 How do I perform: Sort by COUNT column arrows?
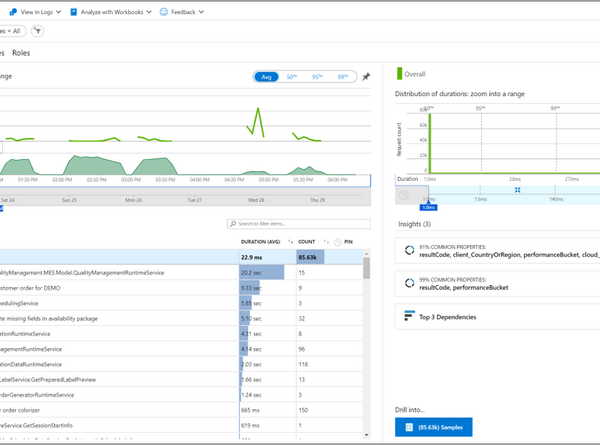pos(326,242)
